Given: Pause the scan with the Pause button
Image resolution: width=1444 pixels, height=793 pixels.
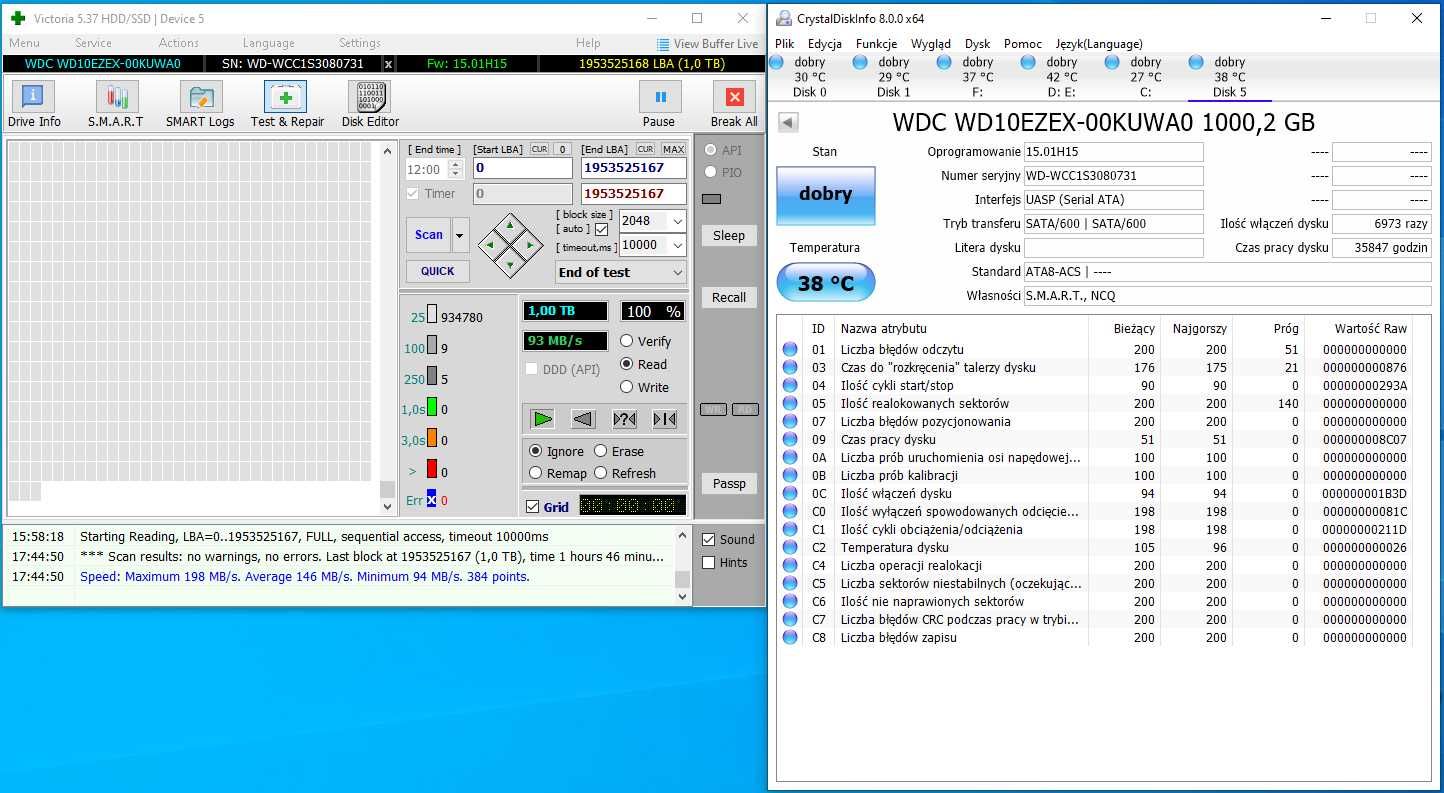Looking at the screenshot, I should (x=659, y=104).
